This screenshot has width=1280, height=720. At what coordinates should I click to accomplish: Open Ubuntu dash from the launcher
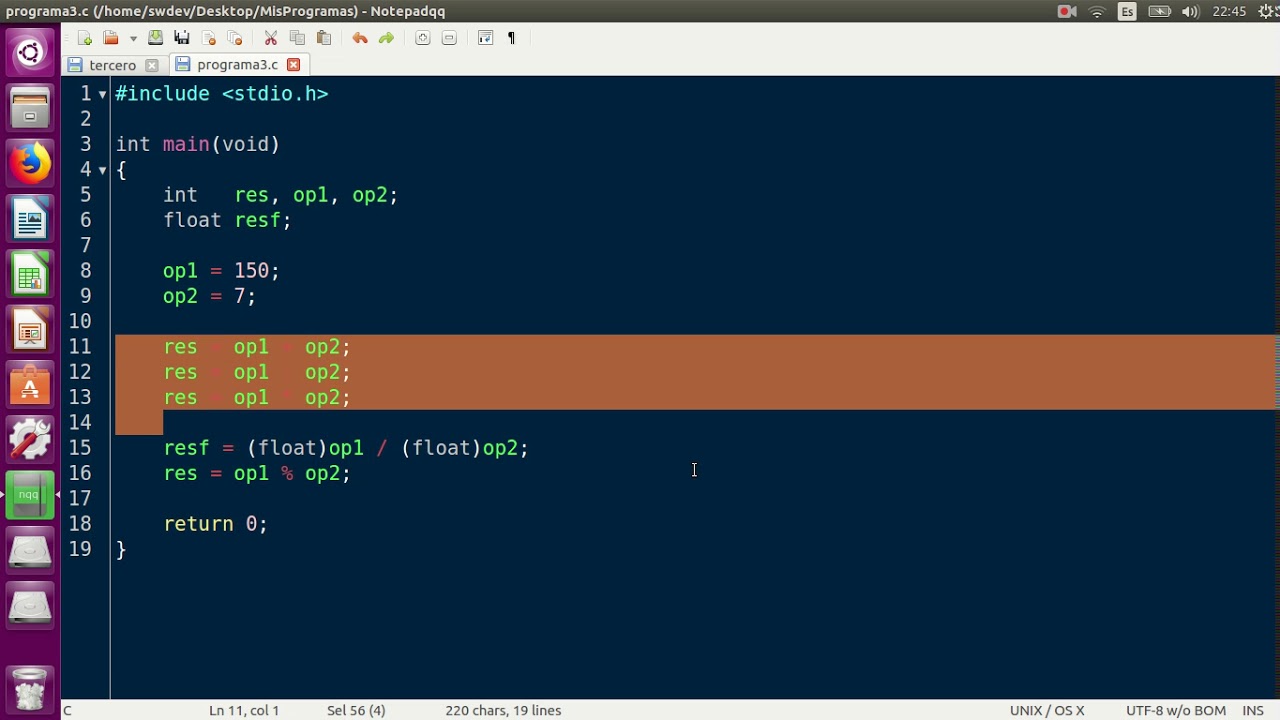click(x=30, y=53)
